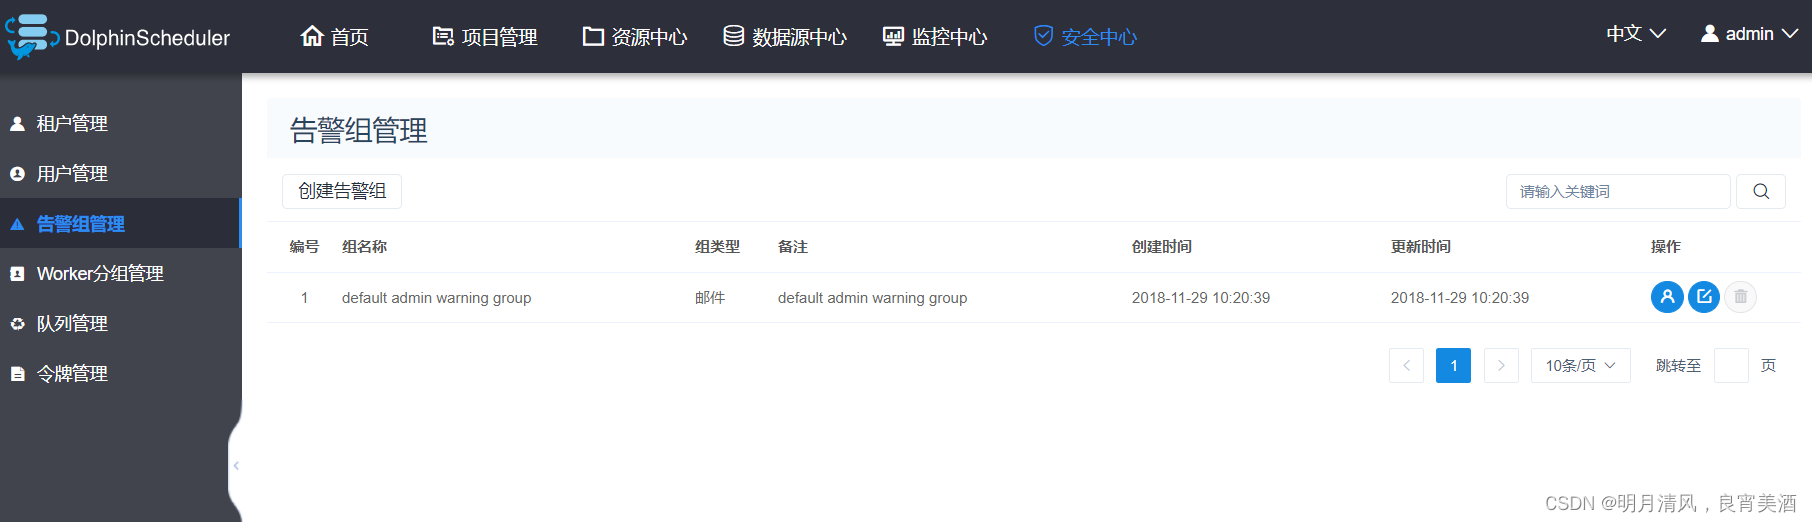The width and height of the screenshot is (1812, 522).
Task: Select page 1 in pagination
Action: pyautogui.click(x=1454, y=366)
